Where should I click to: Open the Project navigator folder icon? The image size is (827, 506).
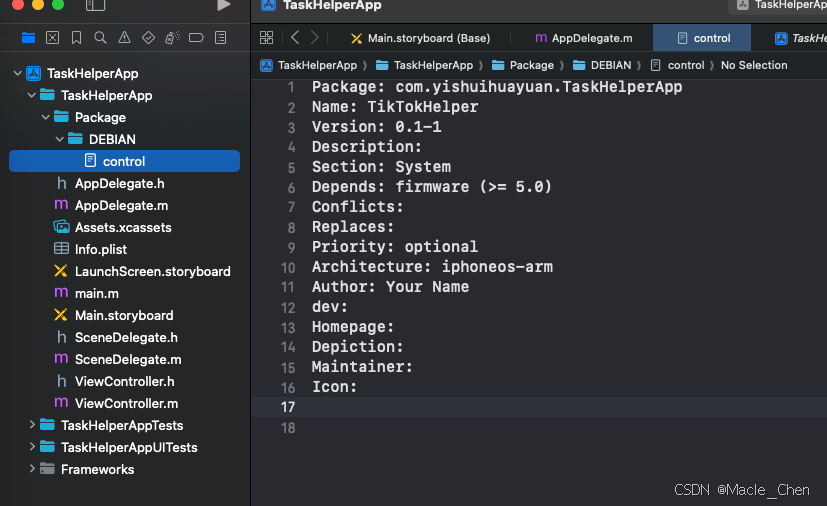[x=28, y=37]
